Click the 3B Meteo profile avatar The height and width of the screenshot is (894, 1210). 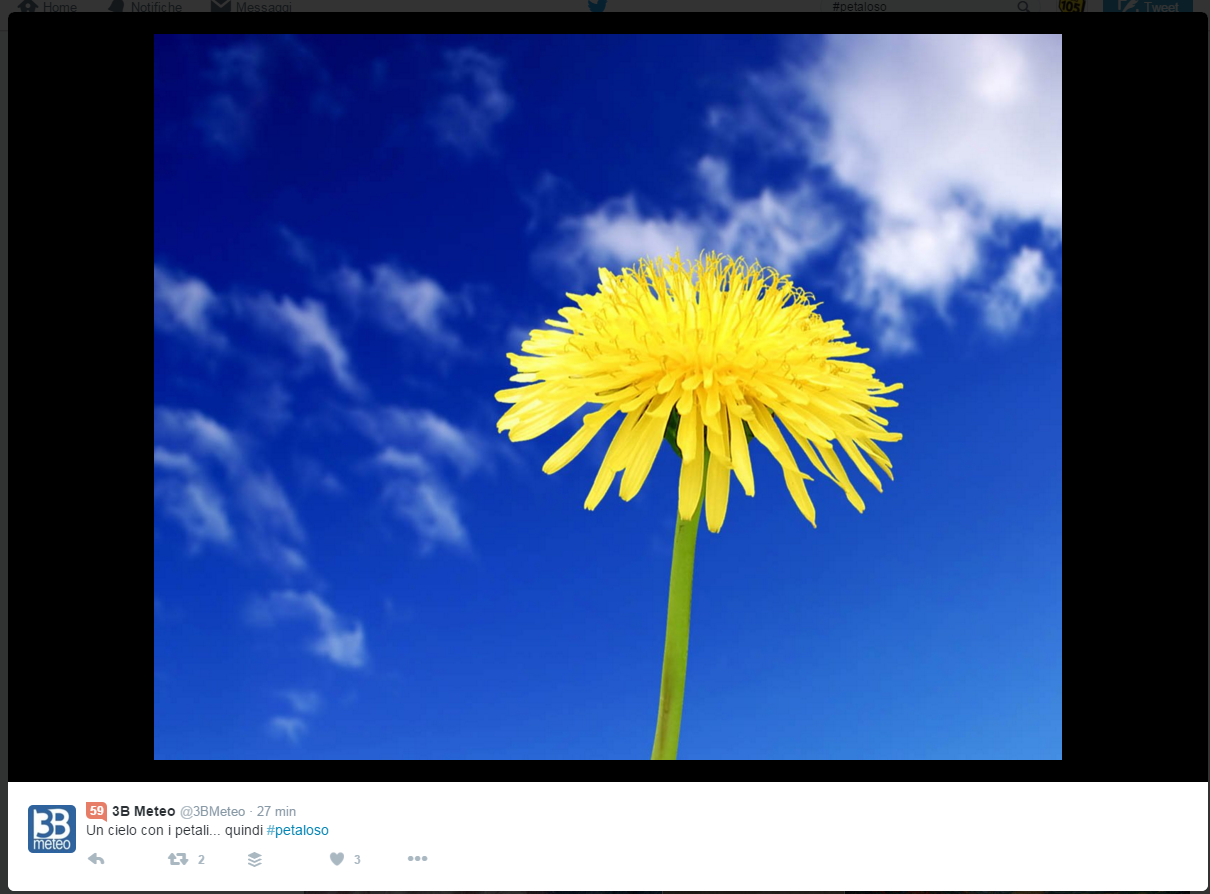[x=51, y=829]
